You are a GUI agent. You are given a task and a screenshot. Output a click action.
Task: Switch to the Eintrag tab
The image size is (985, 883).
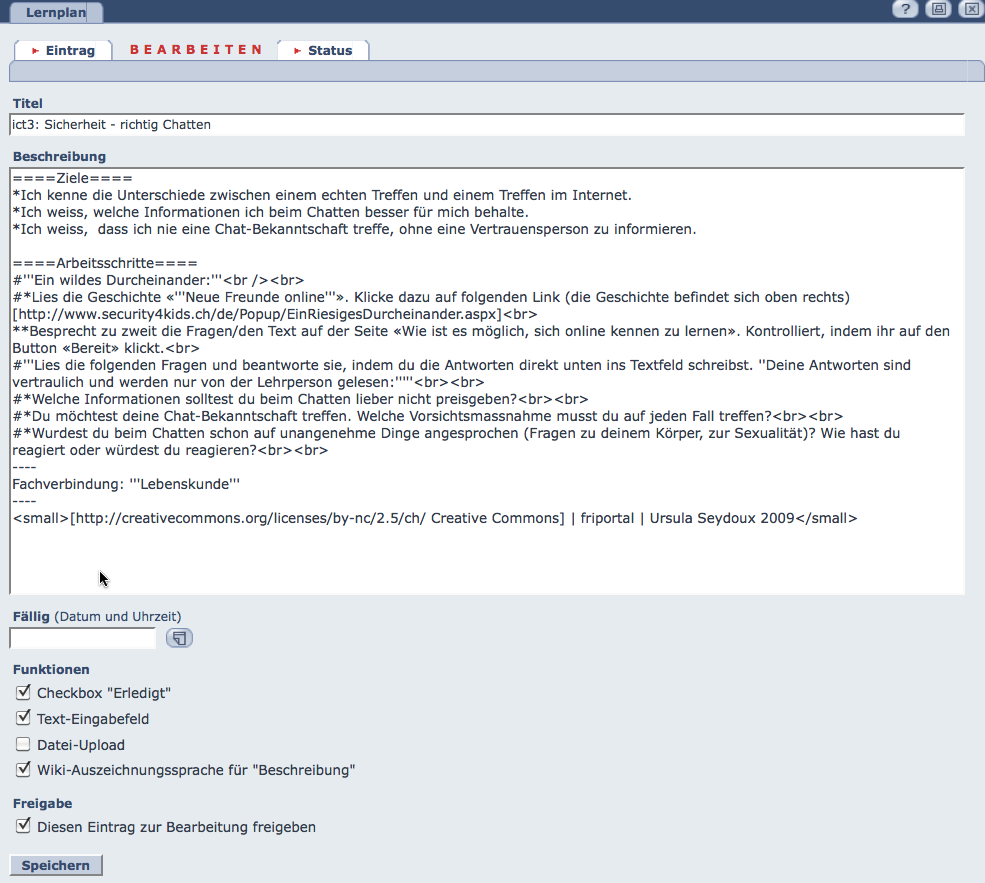click(x=63, y=50)
